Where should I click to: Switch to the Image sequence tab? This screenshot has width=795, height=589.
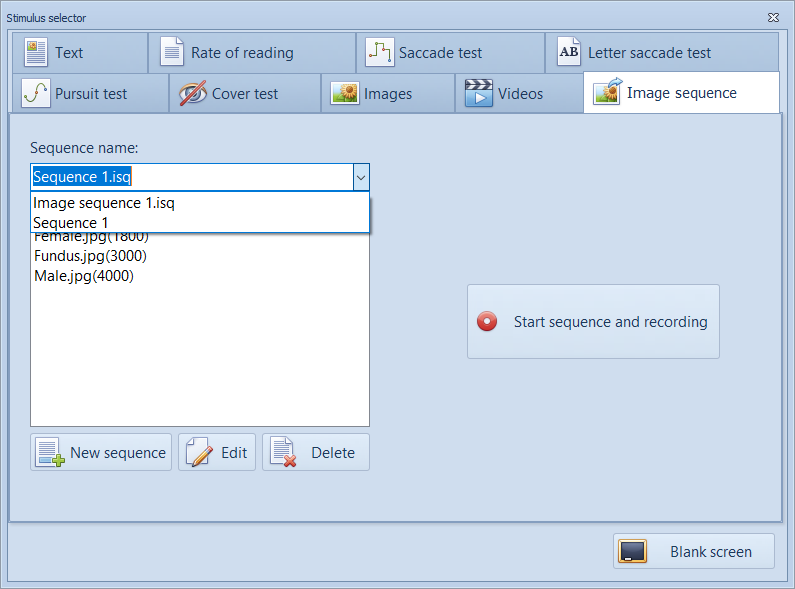681,93
